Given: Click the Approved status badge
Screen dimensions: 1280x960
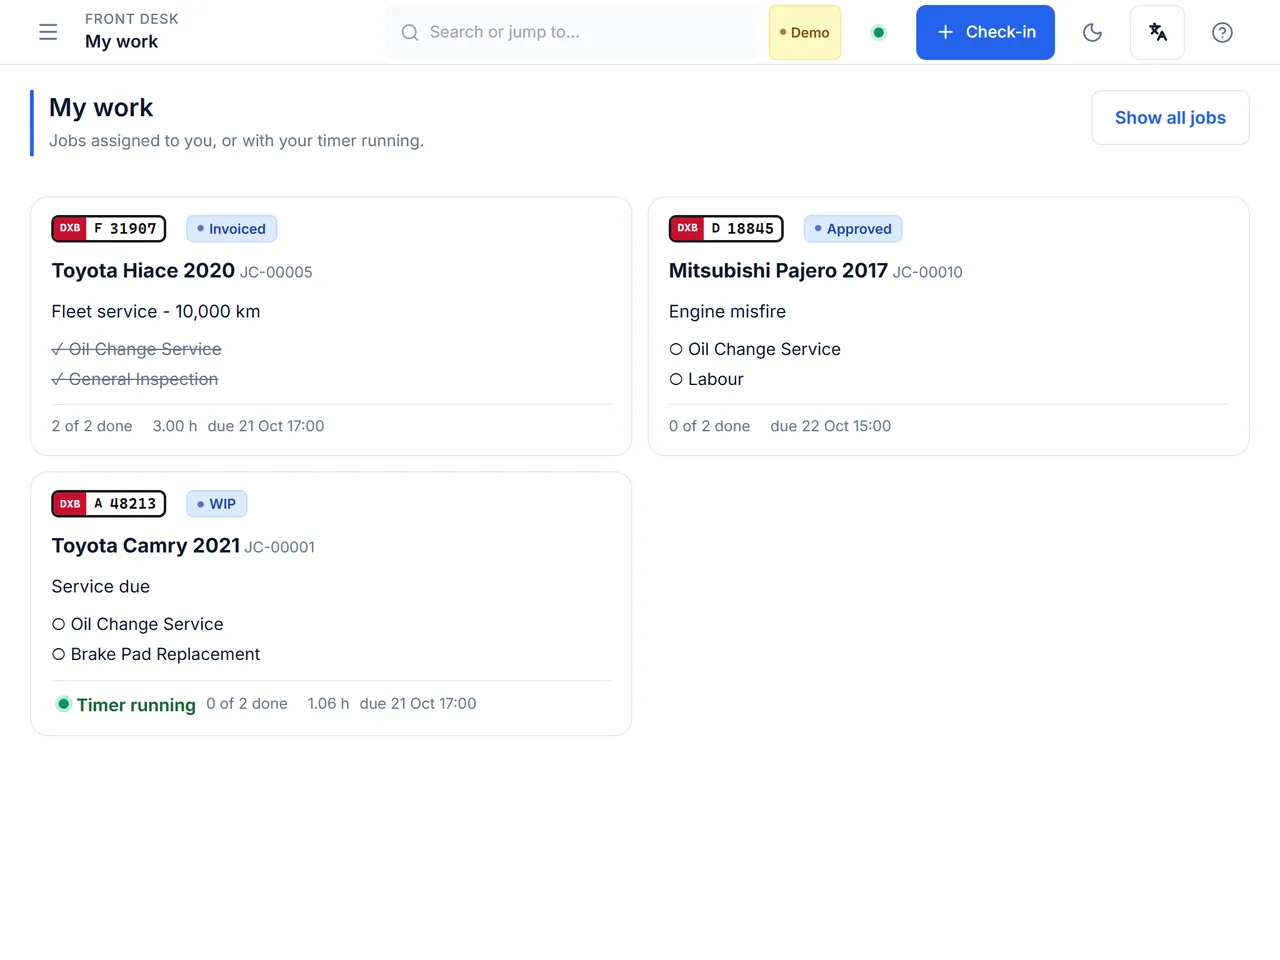Looking at the screenshot, I should [x=853, y=229].
